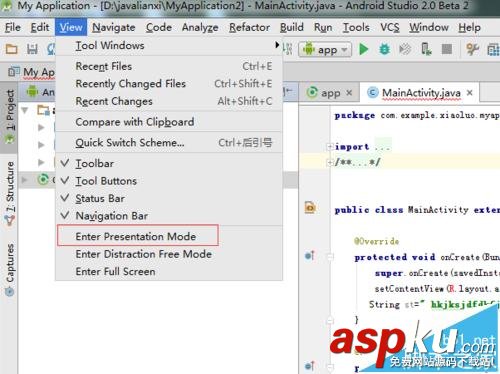Open Quick Switch Scheme option

coord(169,143)
